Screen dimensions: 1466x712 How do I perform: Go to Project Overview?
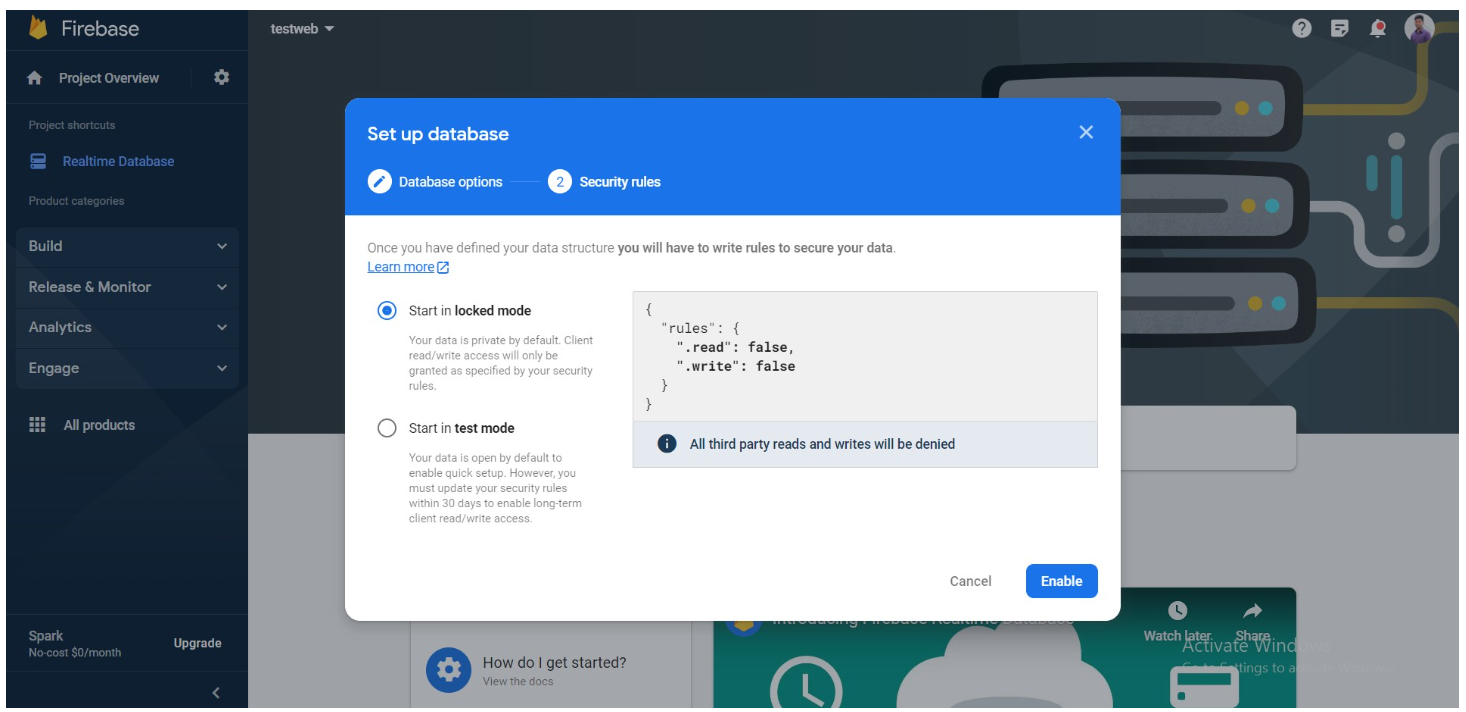coord(109,78)
